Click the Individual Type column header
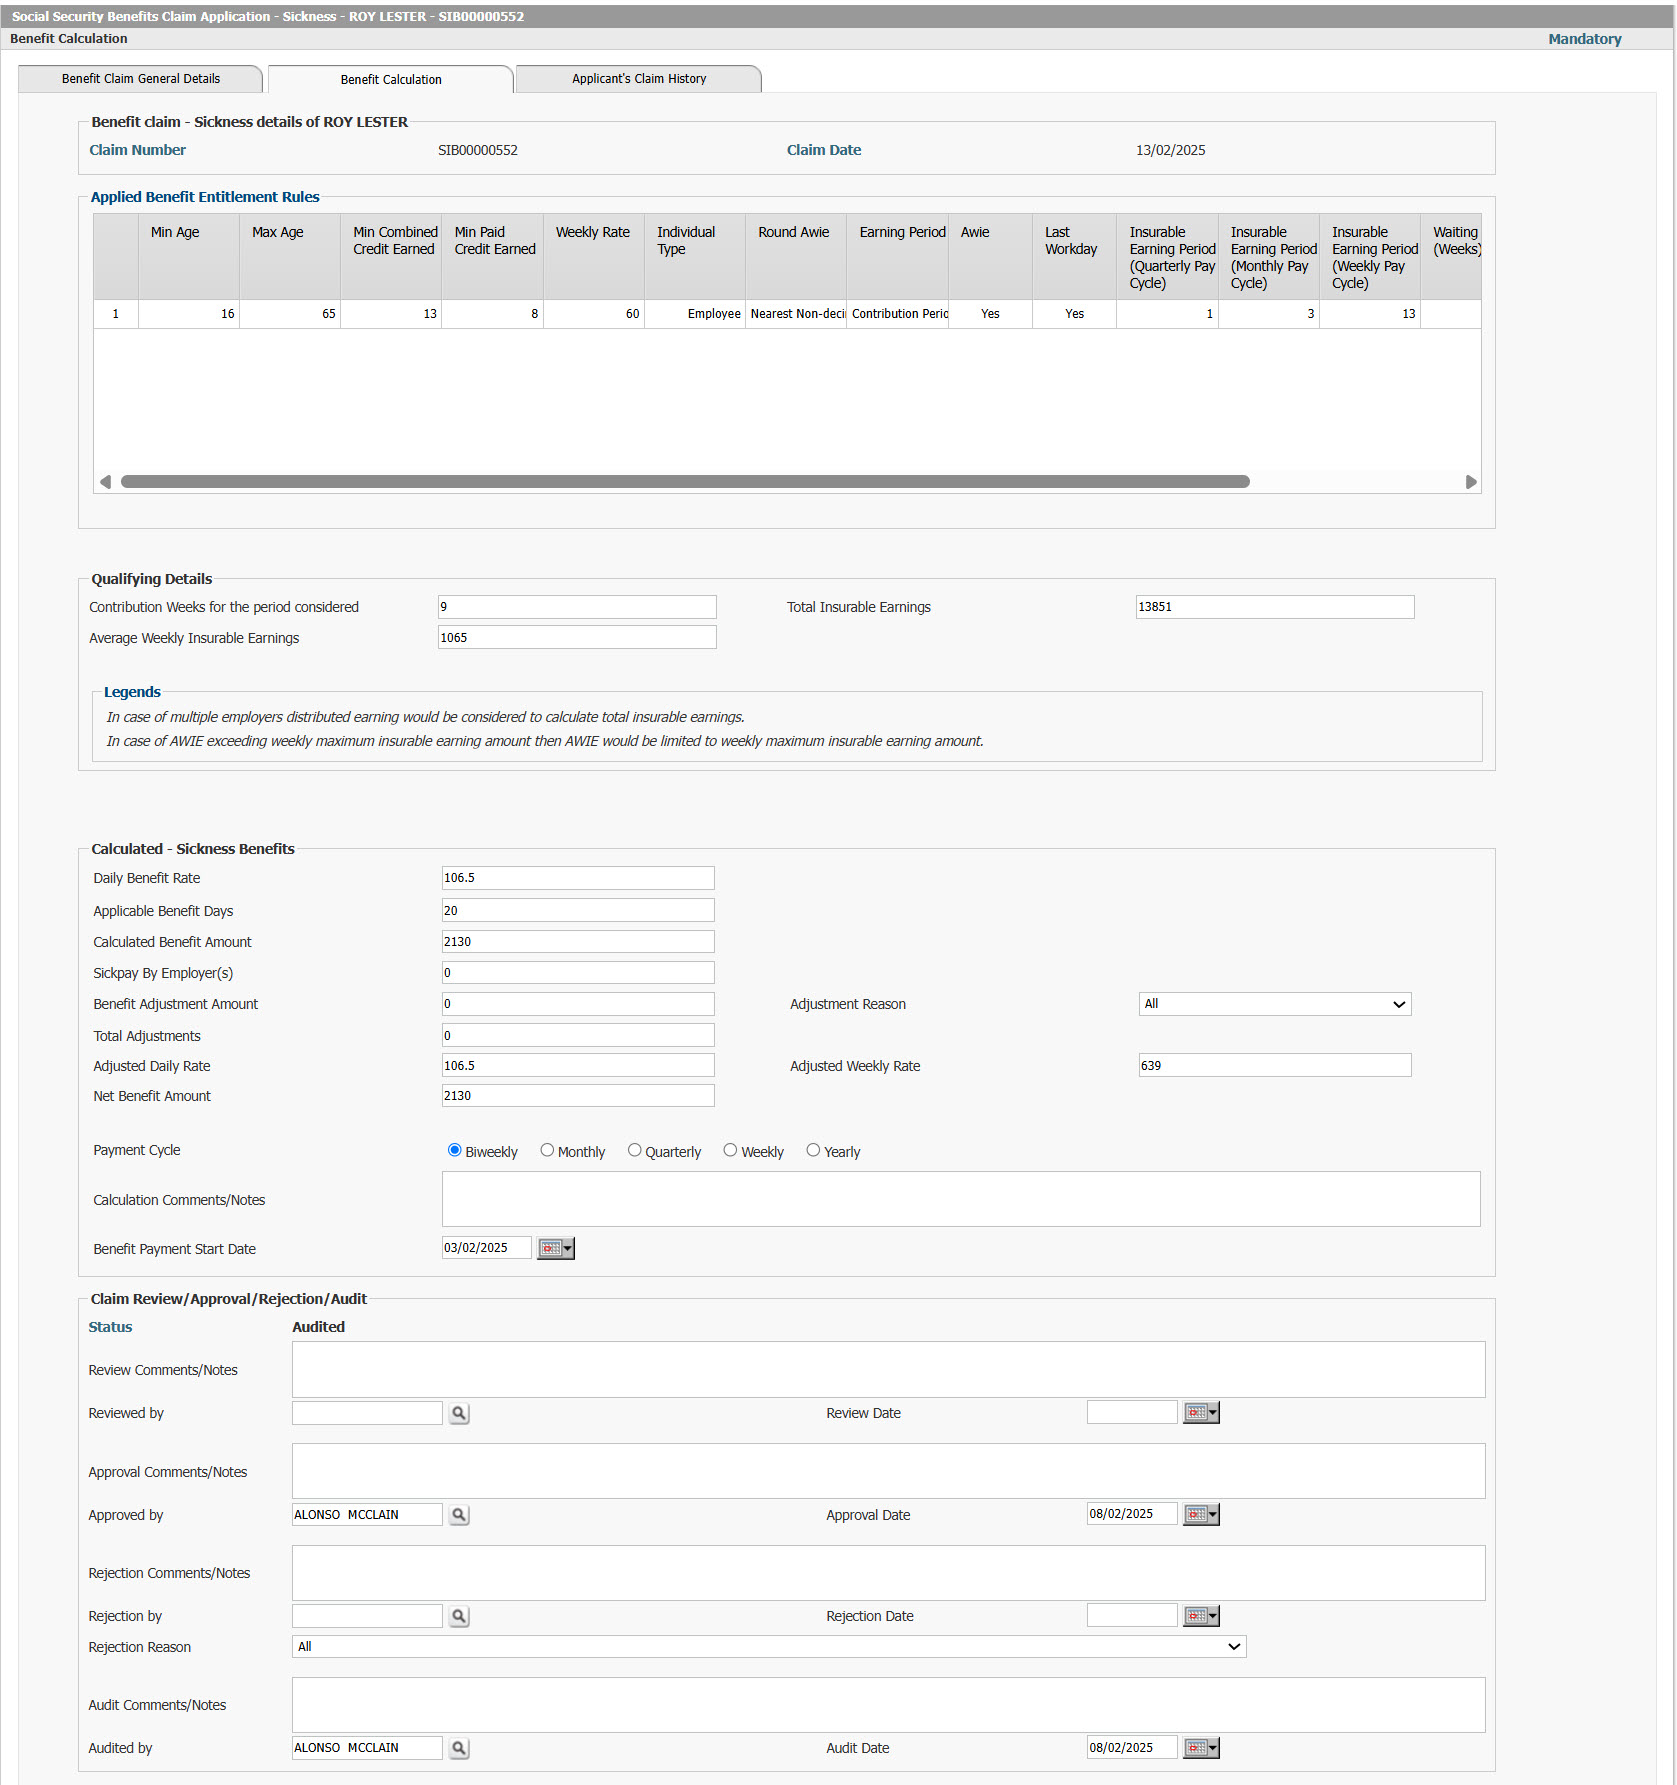The image size is (1677, 1785). pyautogui.click(x=695, y=257)
